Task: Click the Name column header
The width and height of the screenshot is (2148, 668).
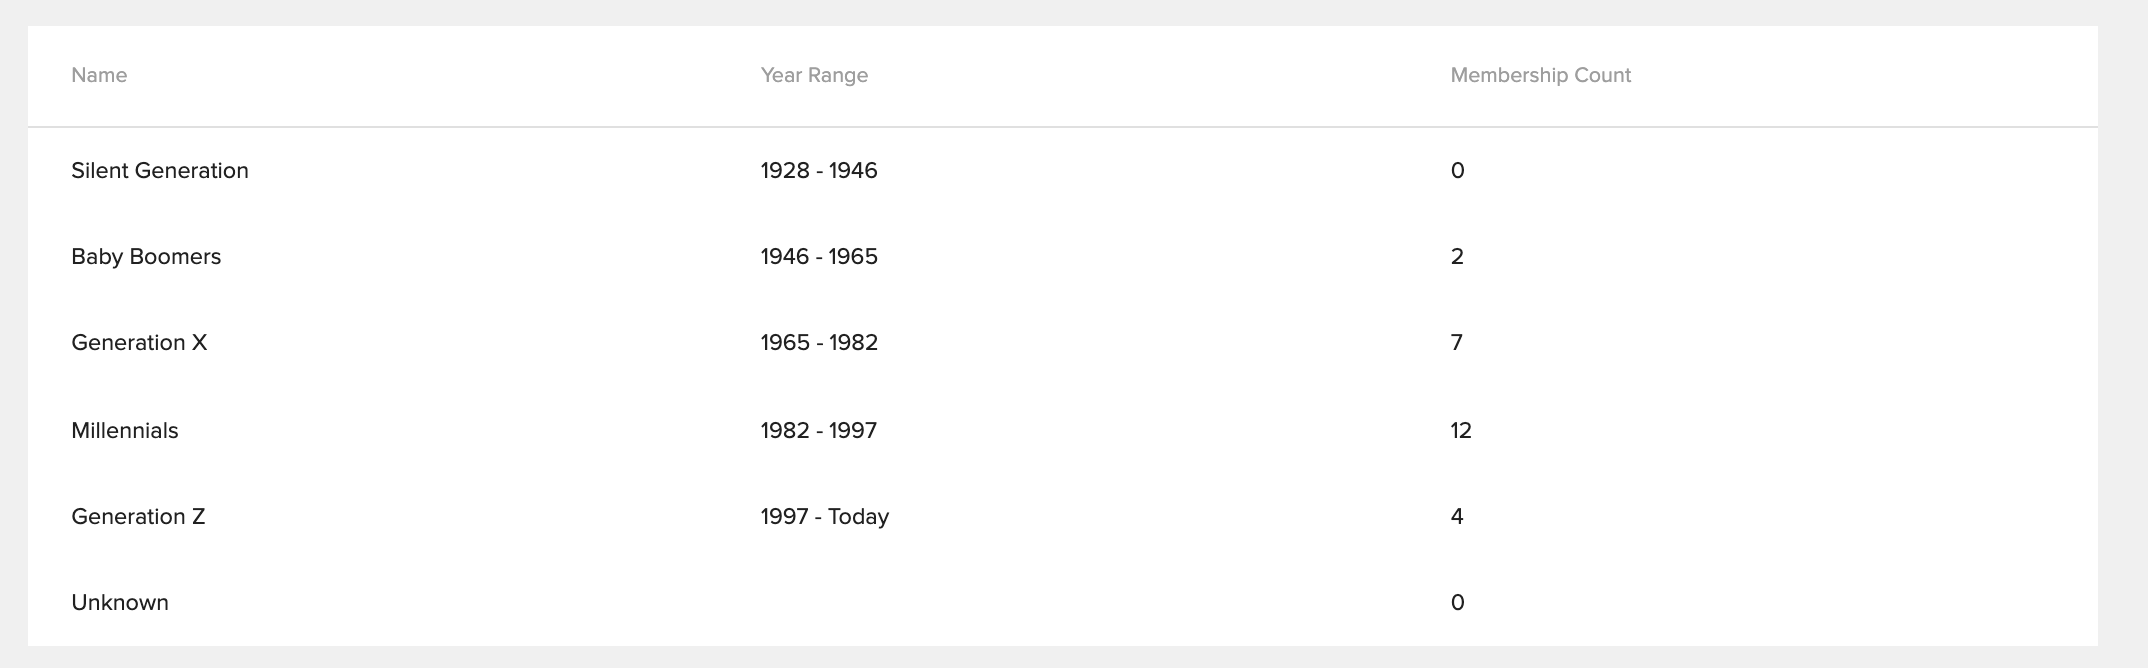Action: click(99, 75)
